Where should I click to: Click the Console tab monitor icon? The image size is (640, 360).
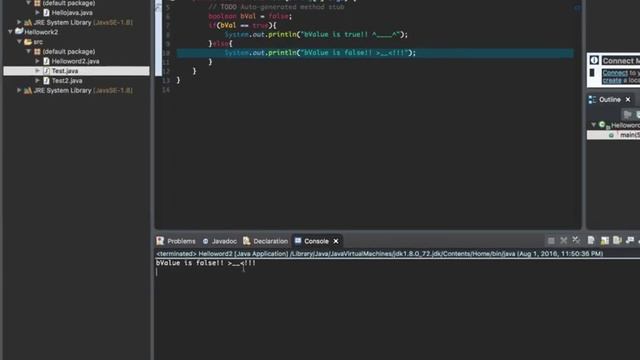pos(298,241)
